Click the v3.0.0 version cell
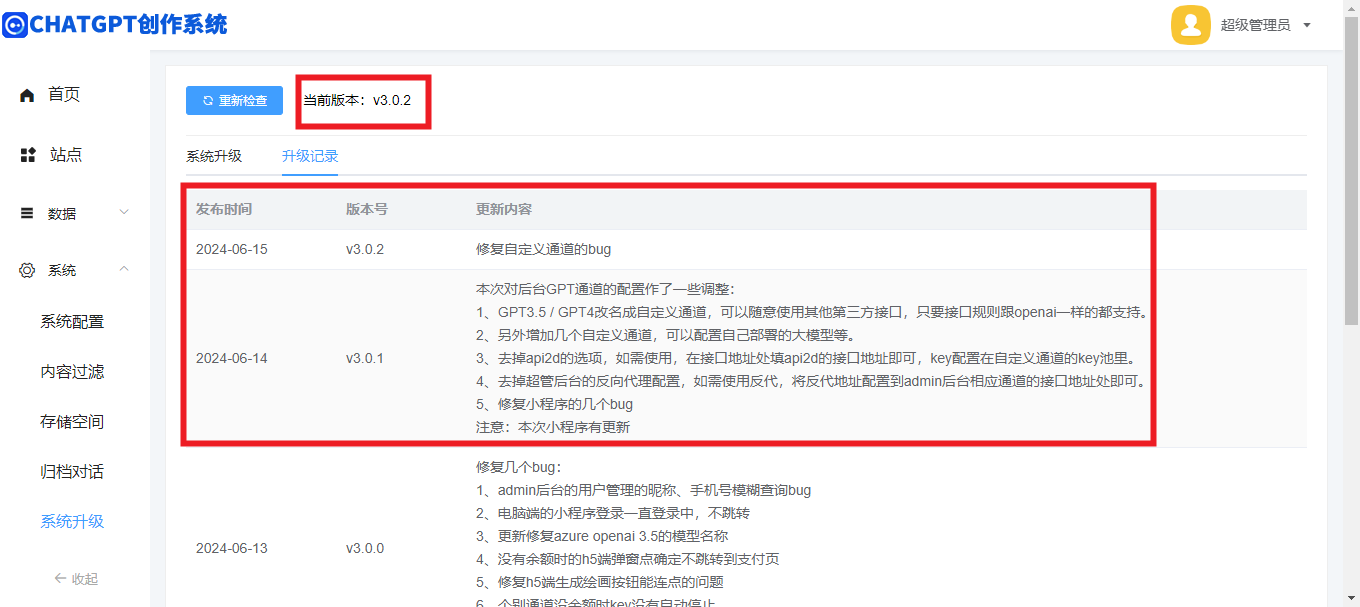This screenshot has width=1360, height=607. pos(365,548)
